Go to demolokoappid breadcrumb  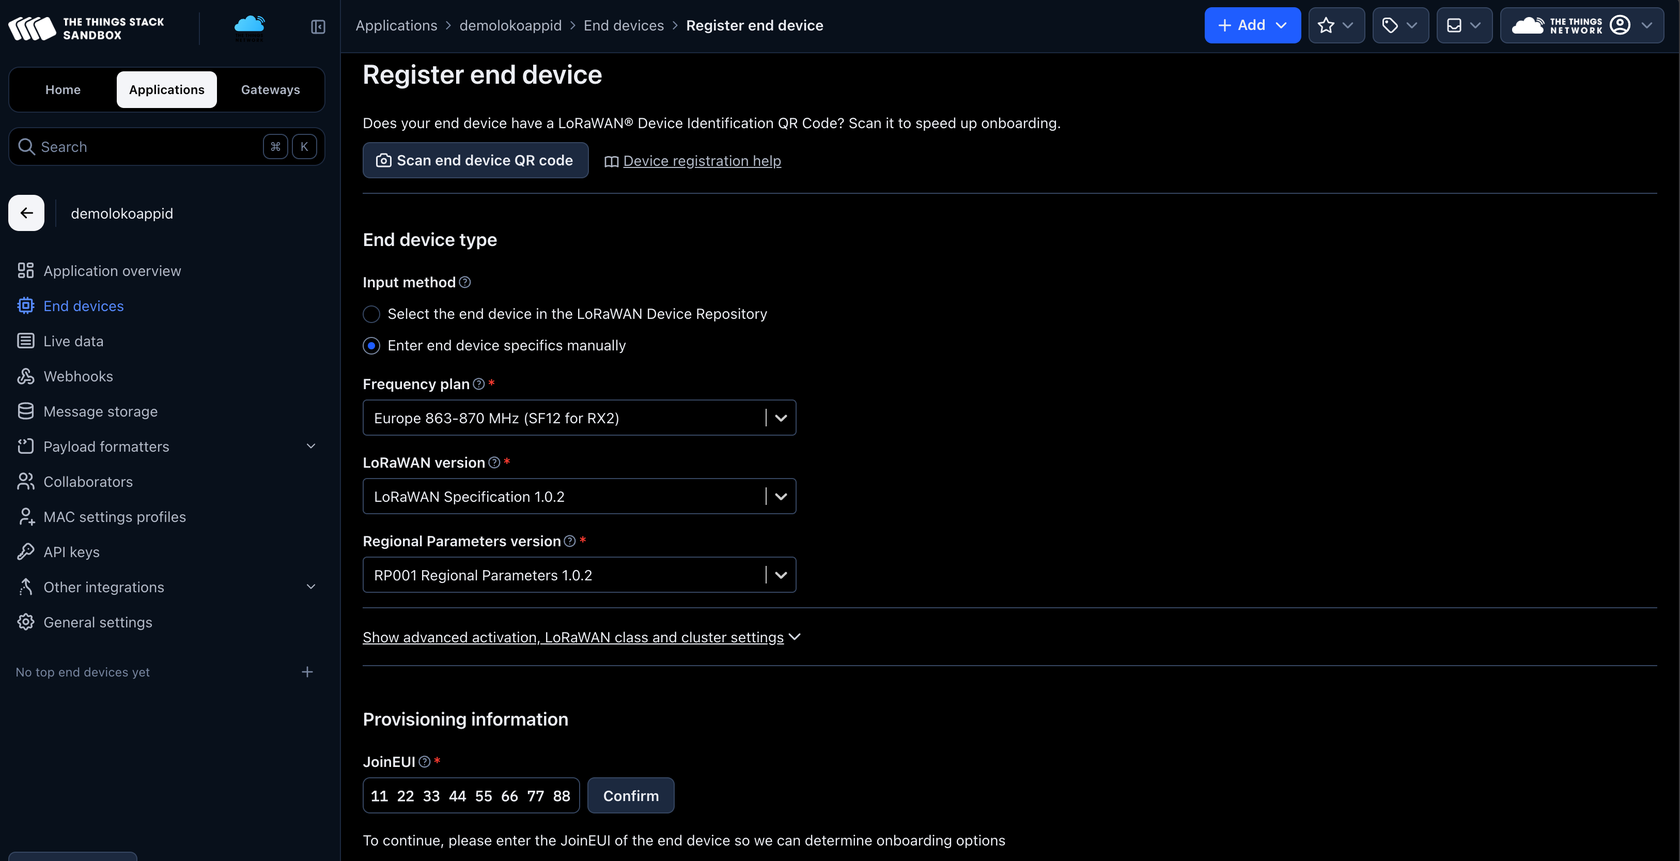tap(510, 25)
